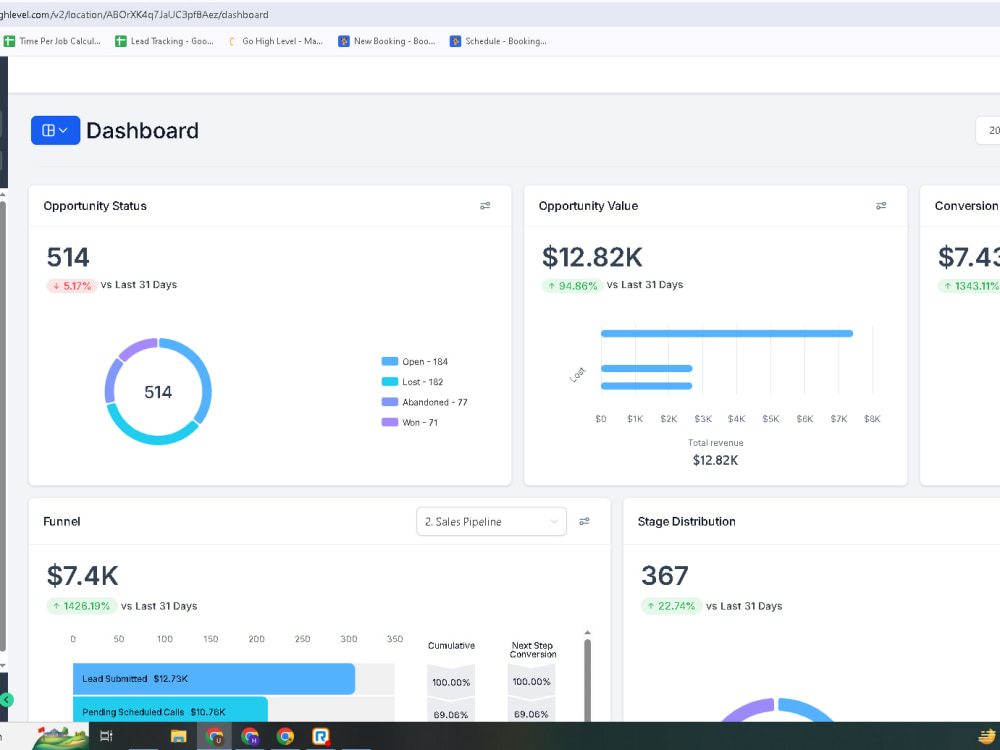
Task: Click the Stage Distribution 367 total
Action: click(x=665, y=575)
